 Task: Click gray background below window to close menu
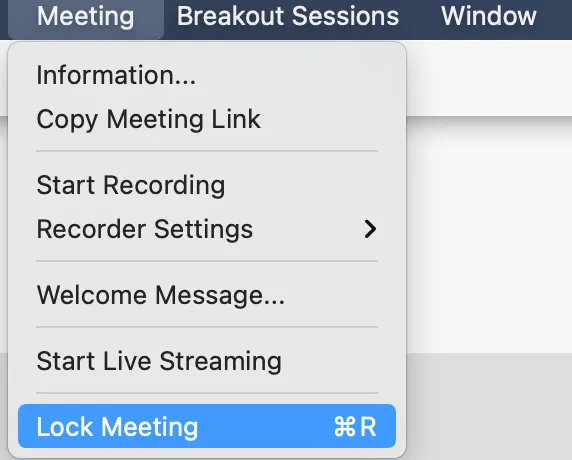coord(489,406)
